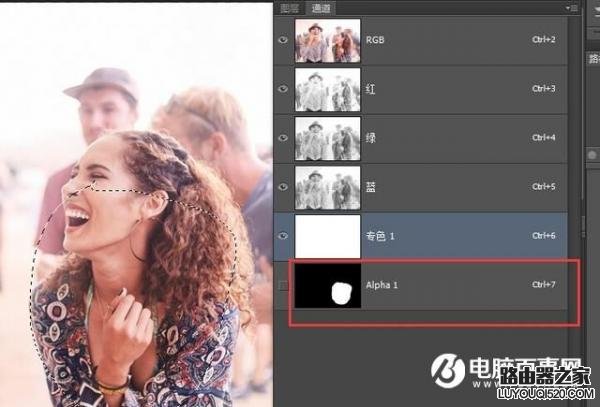Click the Alpha 1 mask thumbnail
This screenshot has width=600, height=407.
pos(328,285)
